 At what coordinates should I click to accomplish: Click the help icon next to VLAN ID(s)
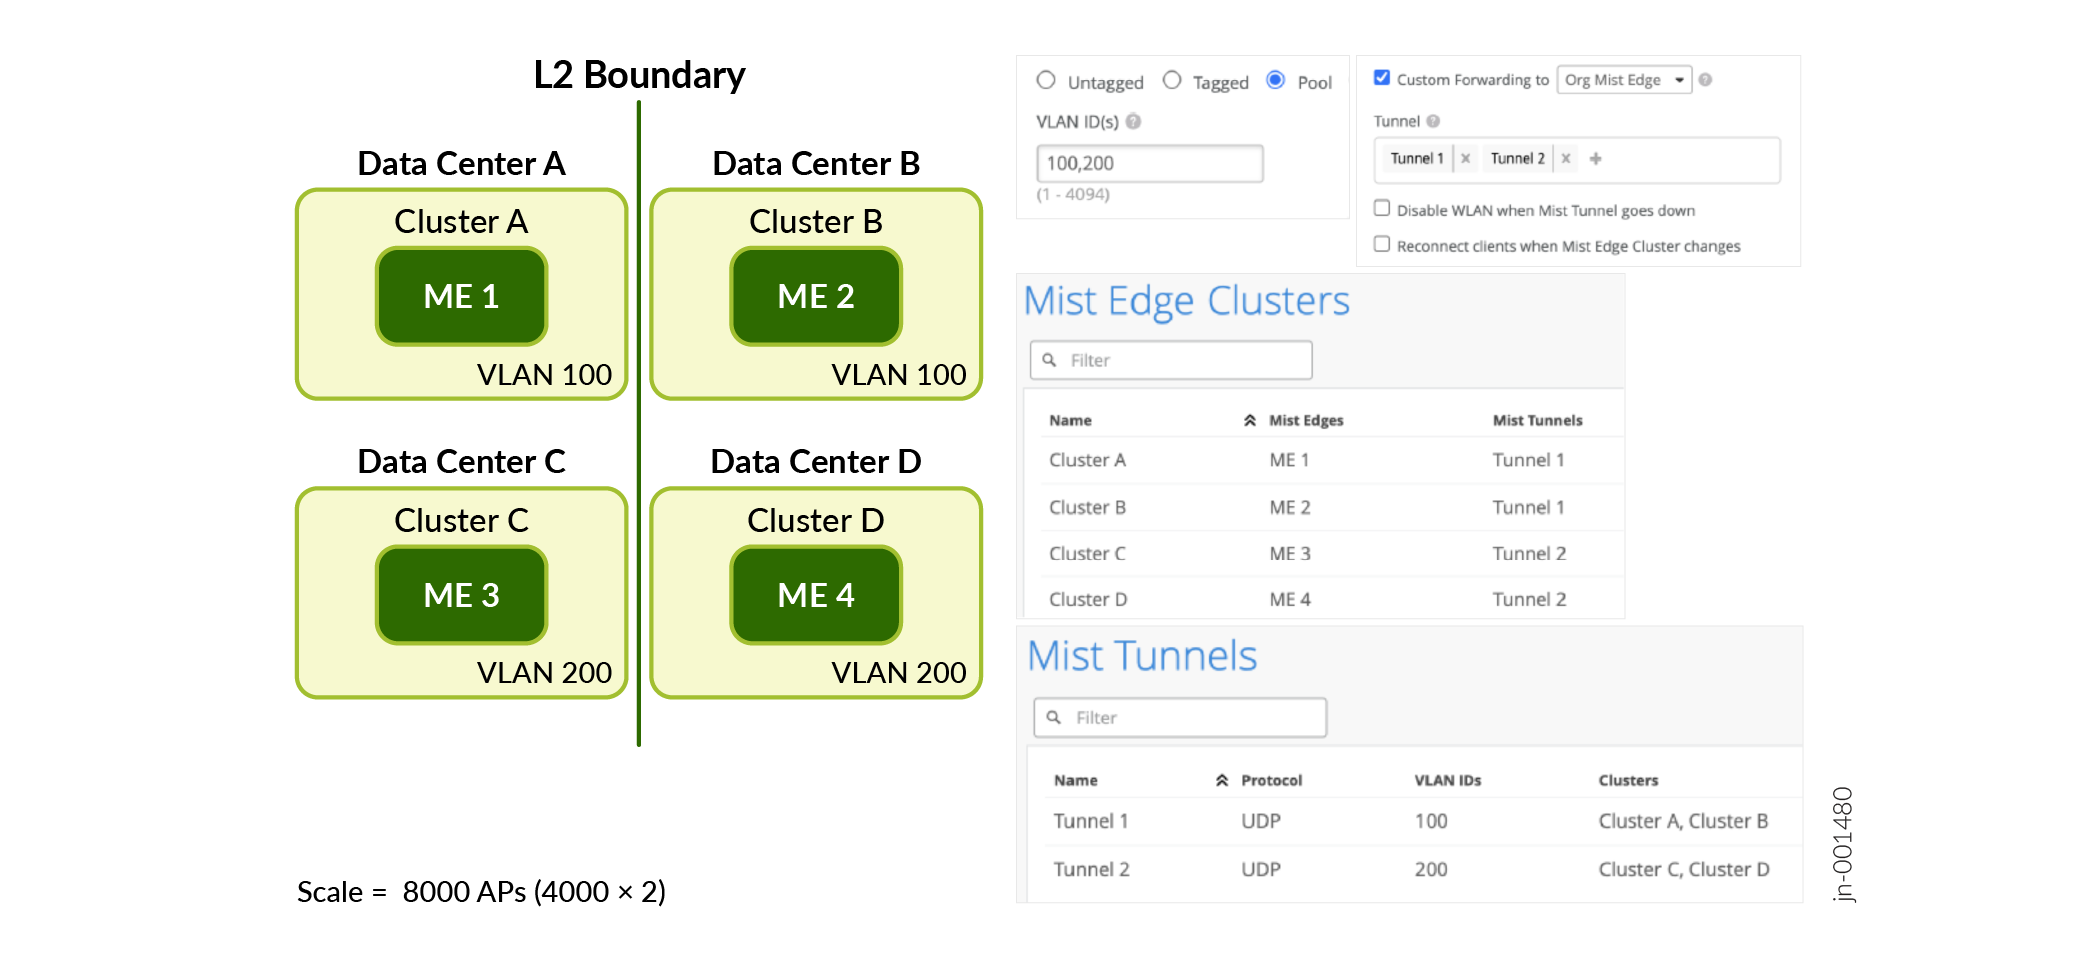1133,122
